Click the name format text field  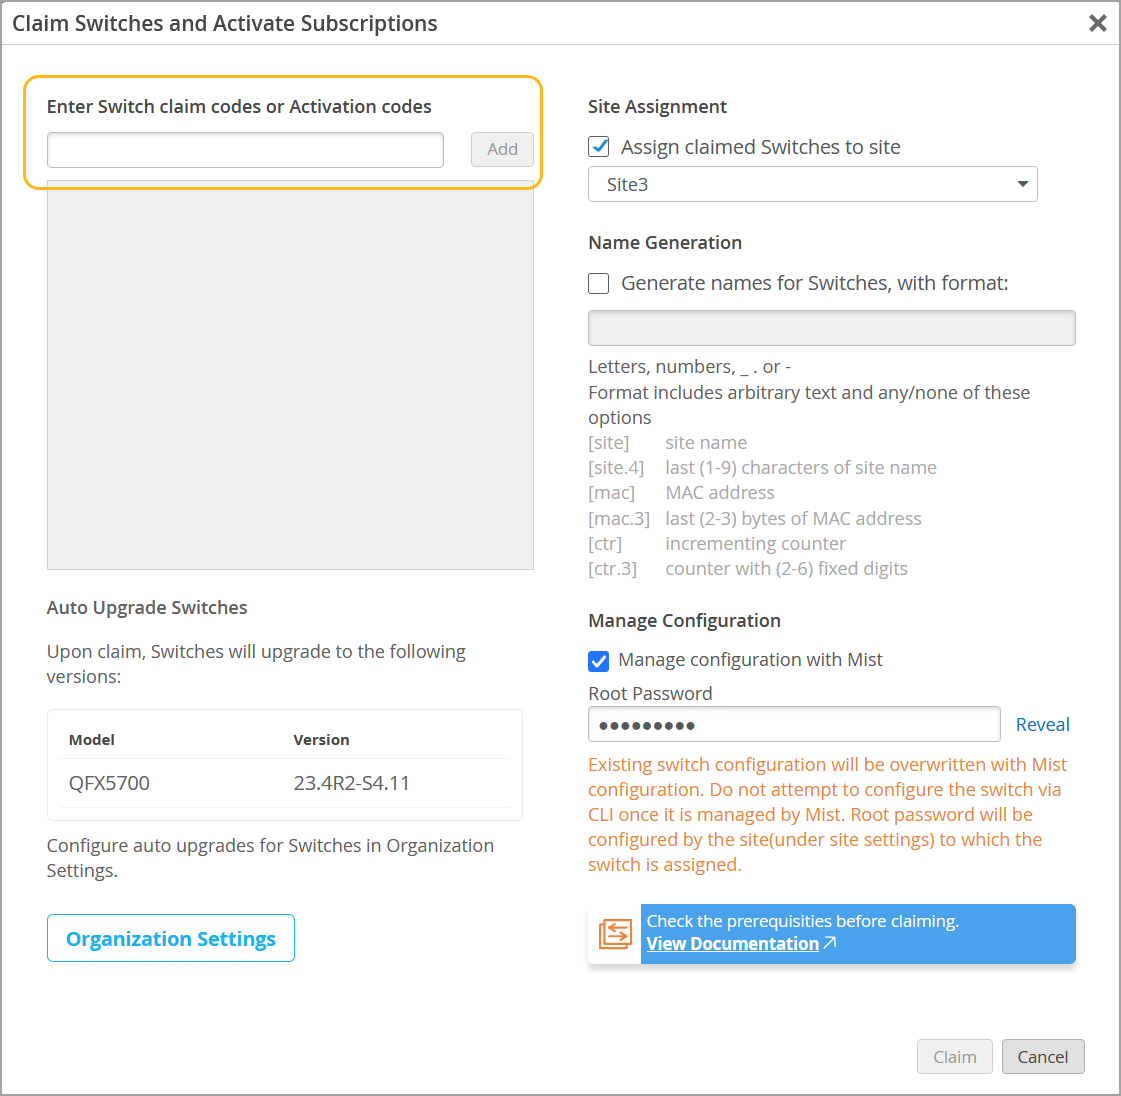click(x=831, y=328)
